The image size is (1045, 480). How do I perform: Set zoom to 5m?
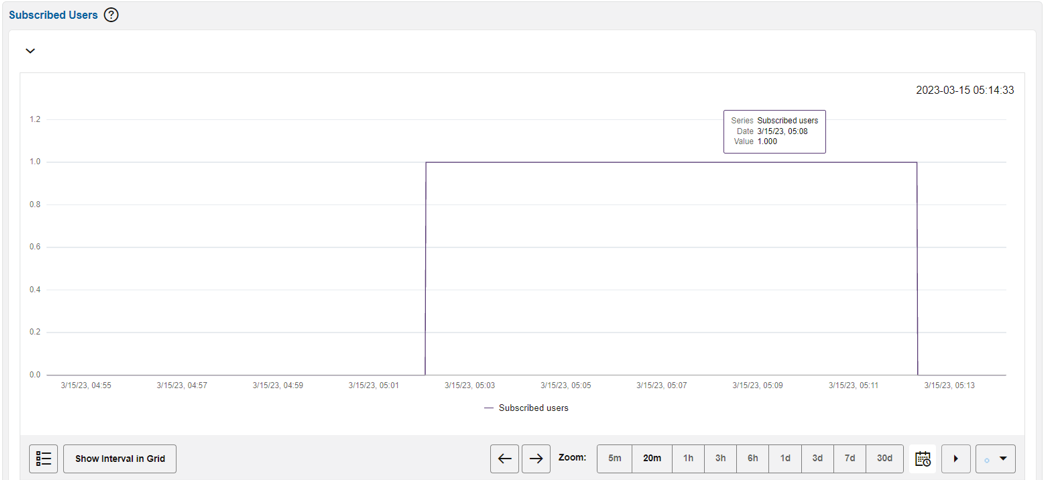(x=615, y=459)
